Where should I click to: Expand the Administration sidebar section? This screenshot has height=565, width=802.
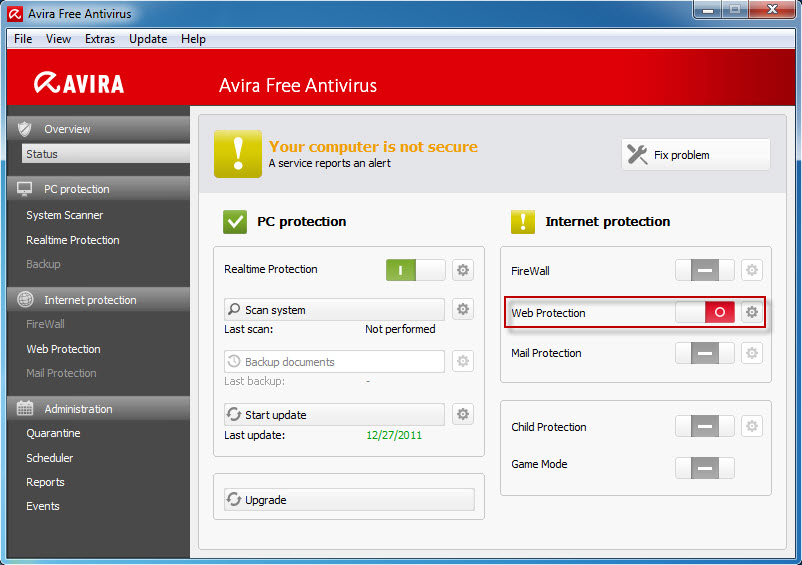(x=98, y=409)
